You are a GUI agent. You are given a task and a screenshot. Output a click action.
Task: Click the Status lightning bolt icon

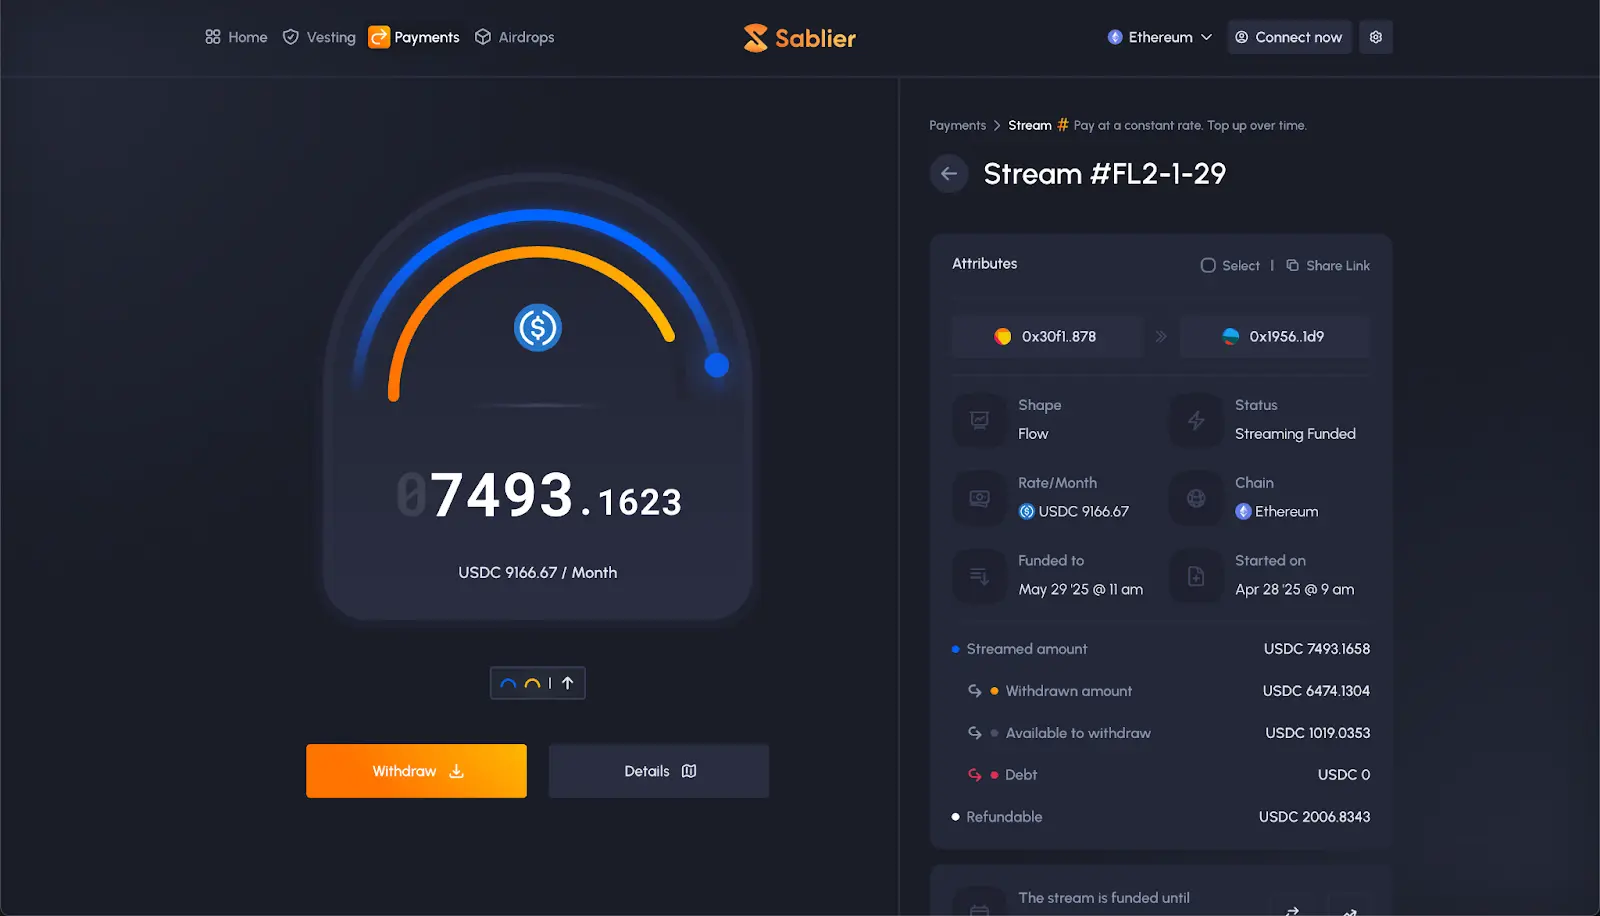click(x=1196, y=420)
